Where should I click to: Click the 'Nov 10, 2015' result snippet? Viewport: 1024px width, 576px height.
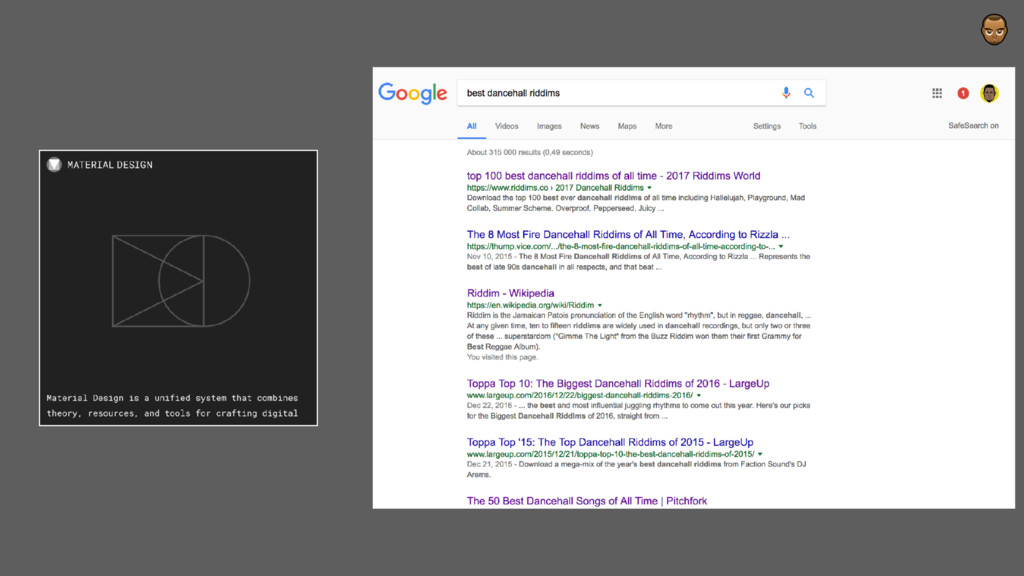pos(638,262)
